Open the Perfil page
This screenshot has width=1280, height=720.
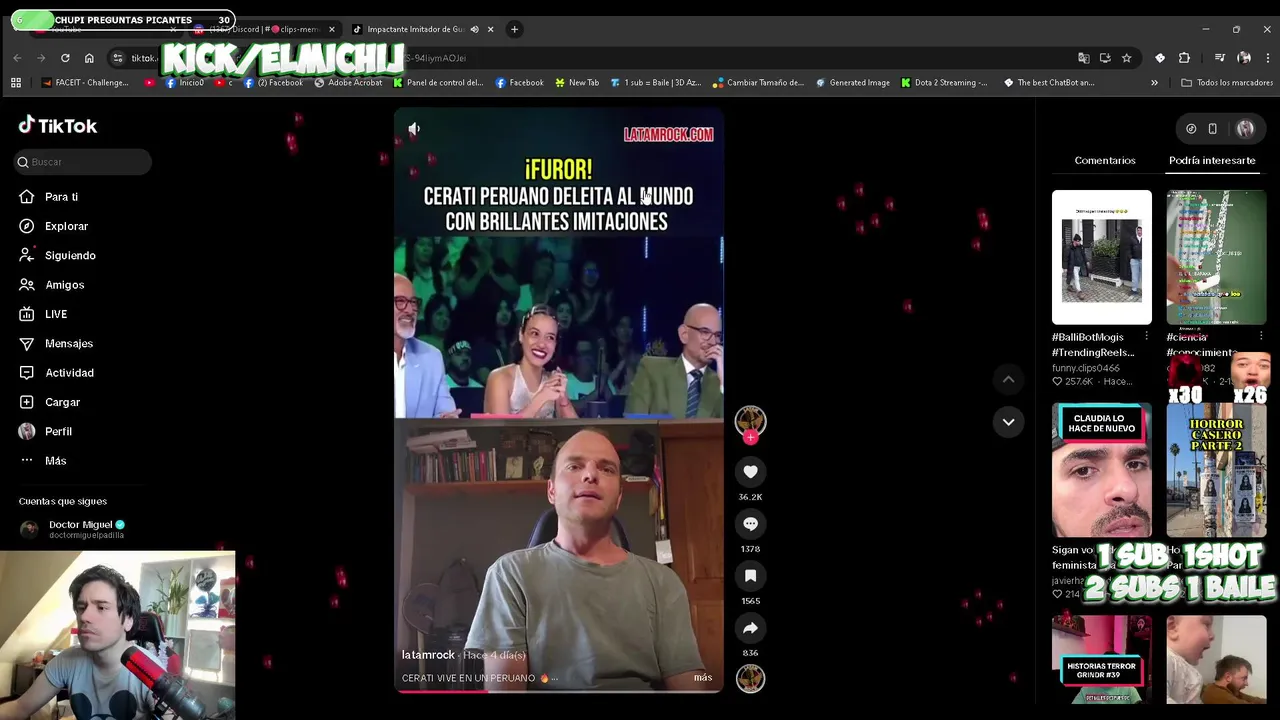tap(58, 431)
